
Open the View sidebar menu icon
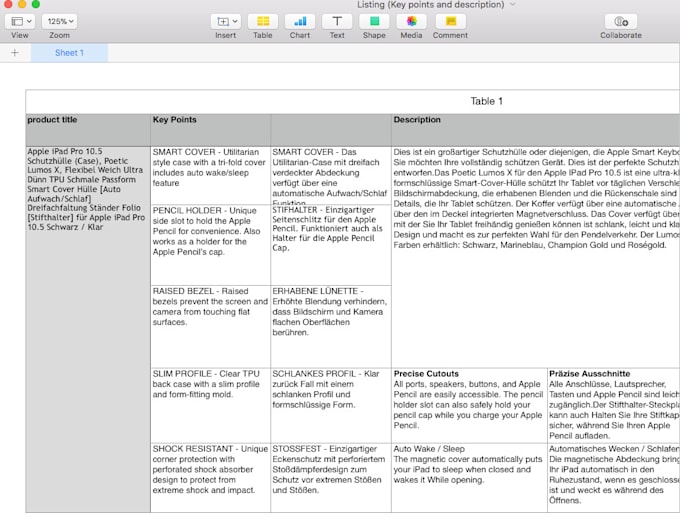[21, 21]
